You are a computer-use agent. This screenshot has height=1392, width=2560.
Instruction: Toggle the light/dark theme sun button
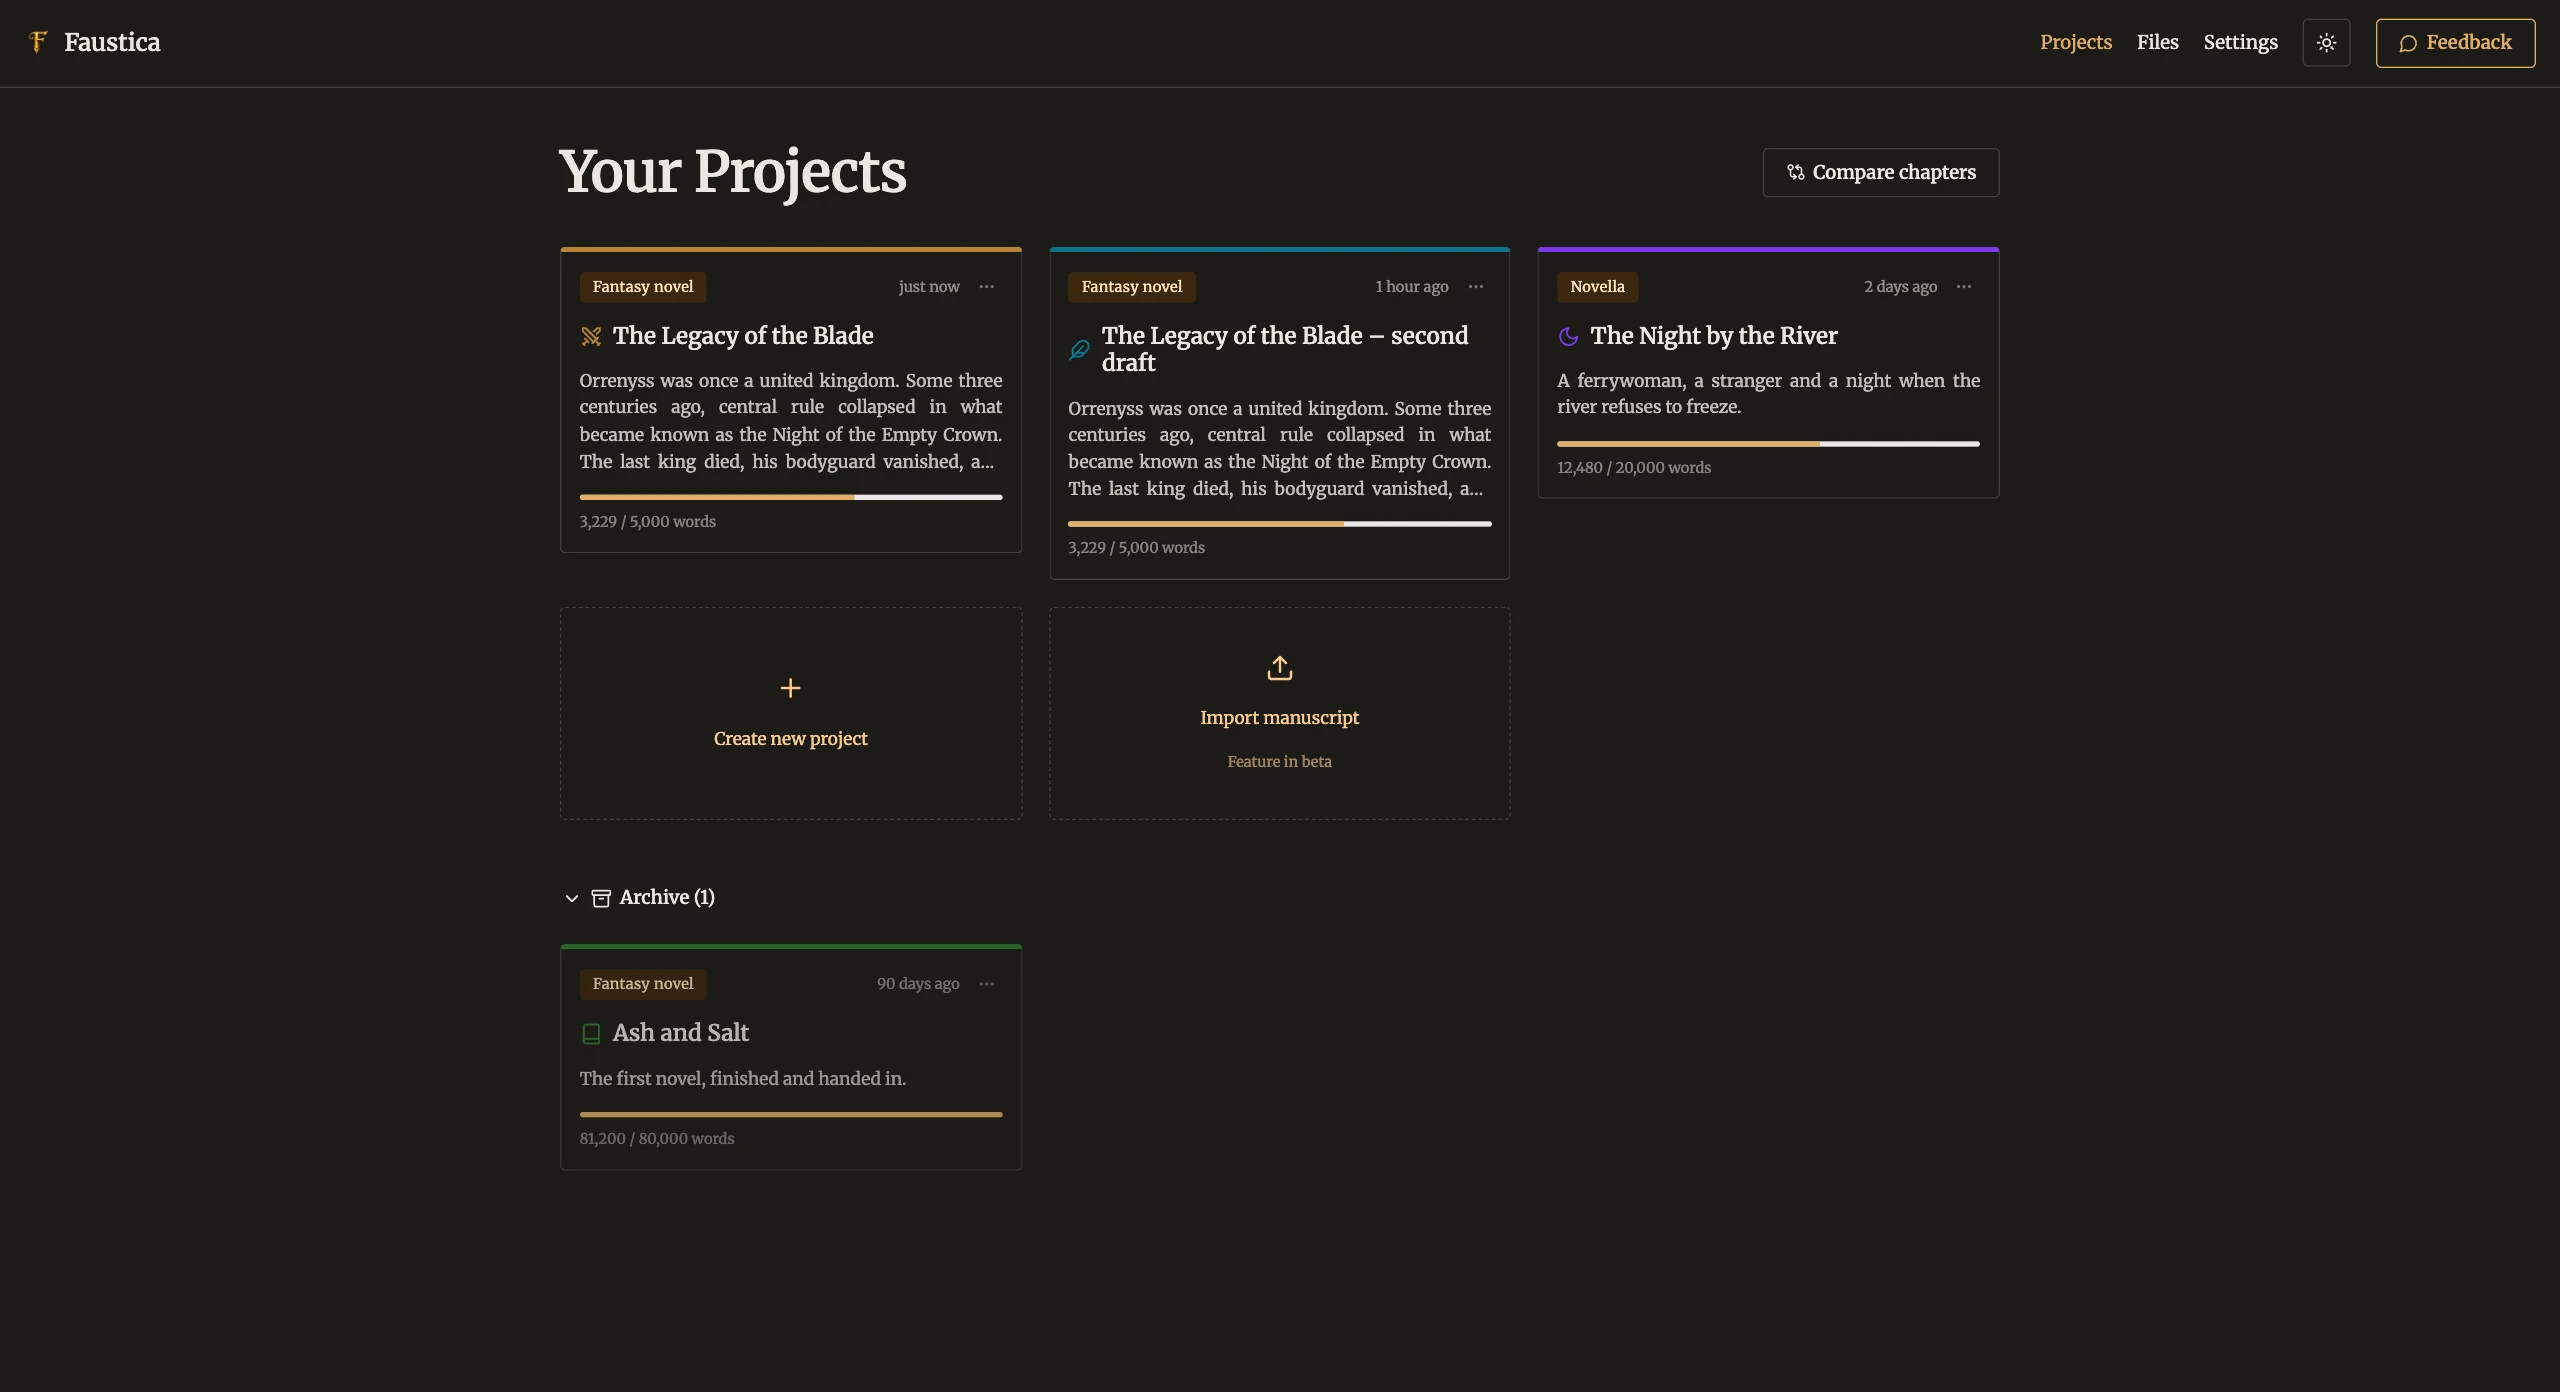point(2326,43)
